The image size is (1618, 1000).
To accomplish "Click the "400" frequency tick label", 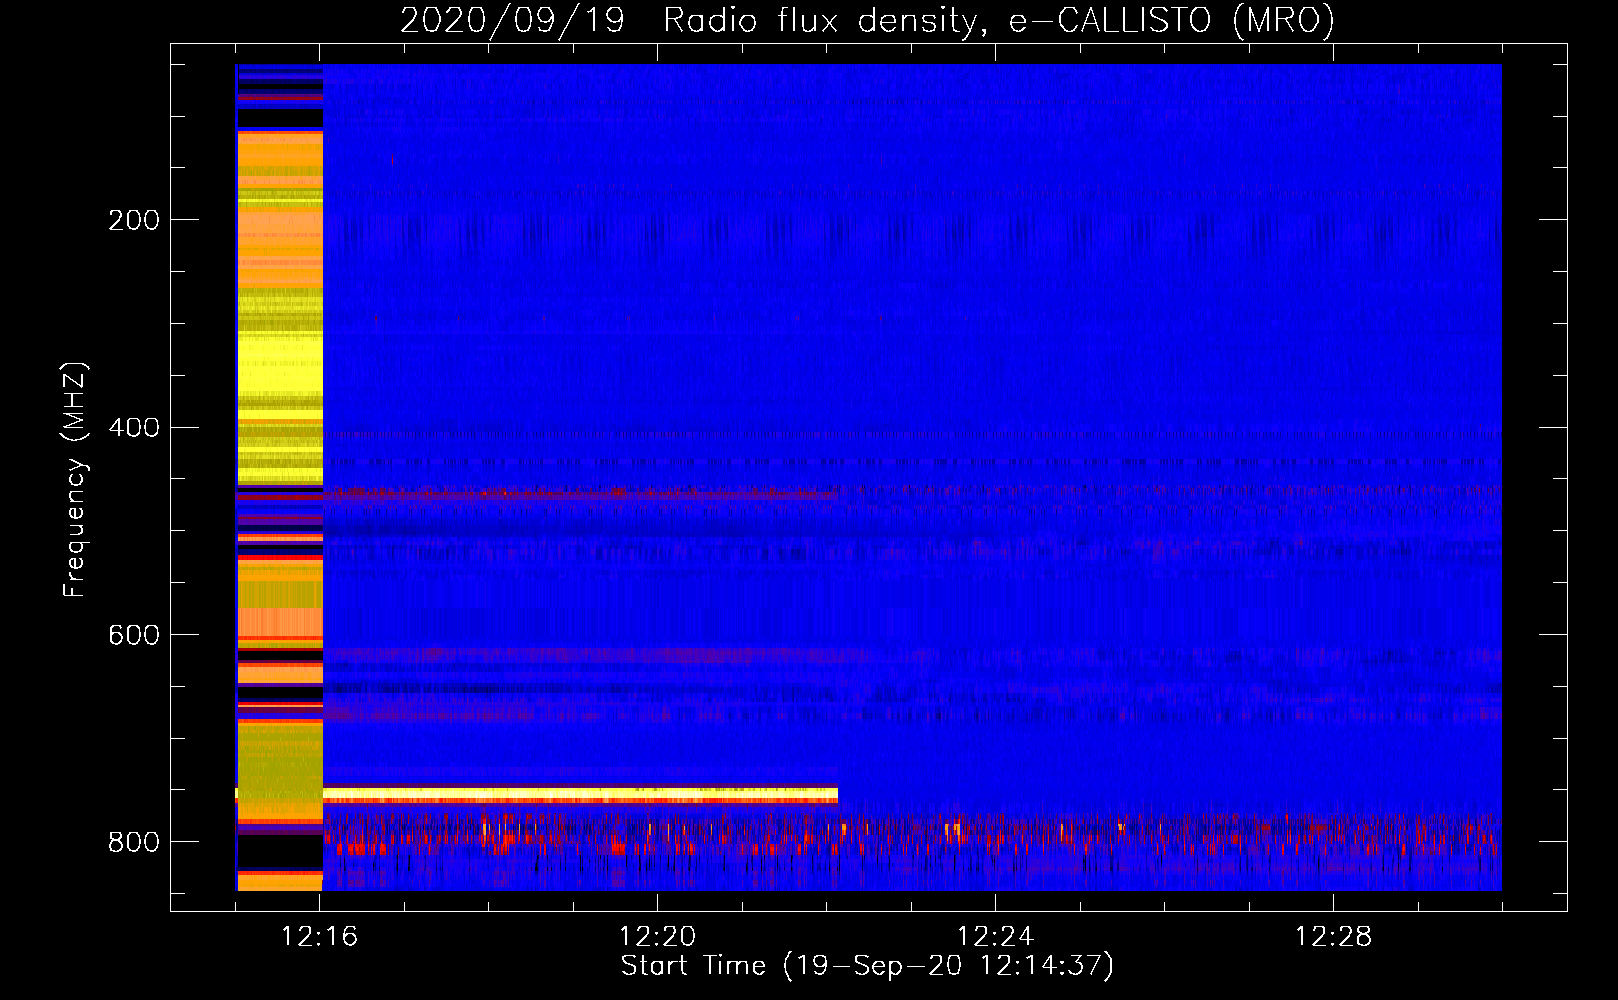I will coord(134,428).
